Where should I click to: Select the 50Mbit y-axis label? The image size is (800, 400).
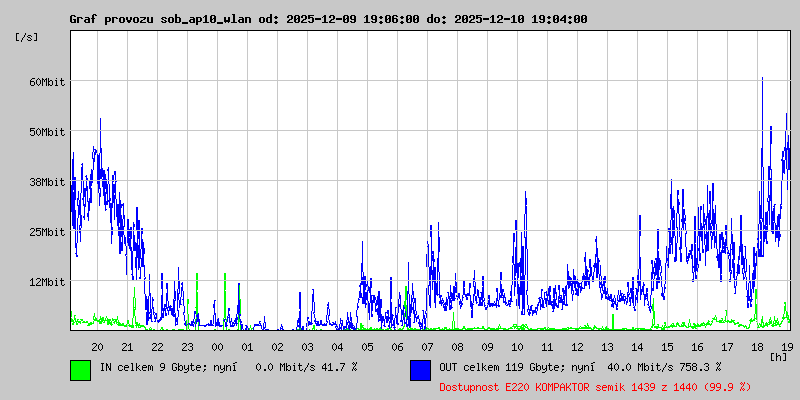pos(47,132)
